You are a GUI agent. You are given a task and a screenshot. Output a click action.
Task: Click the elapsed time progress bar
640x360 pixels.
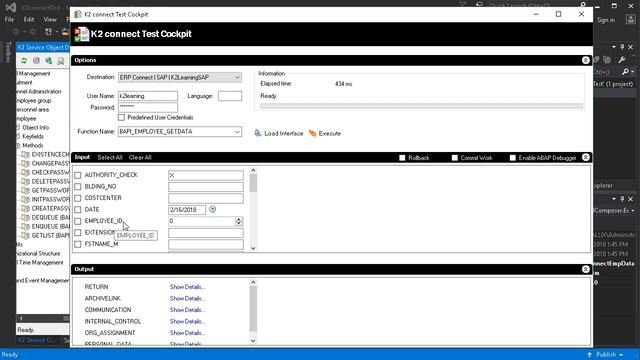421,106
